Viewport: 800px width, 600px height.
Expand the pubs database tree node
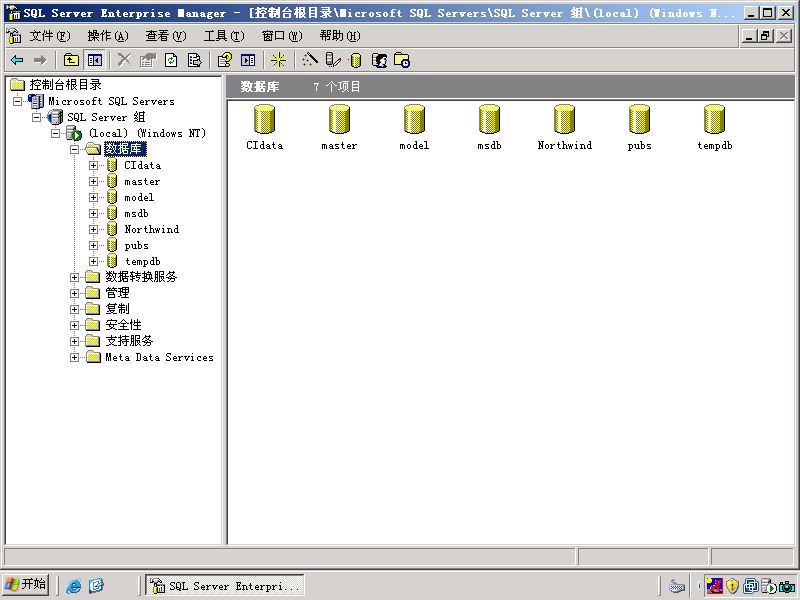[x=93, y=245]
